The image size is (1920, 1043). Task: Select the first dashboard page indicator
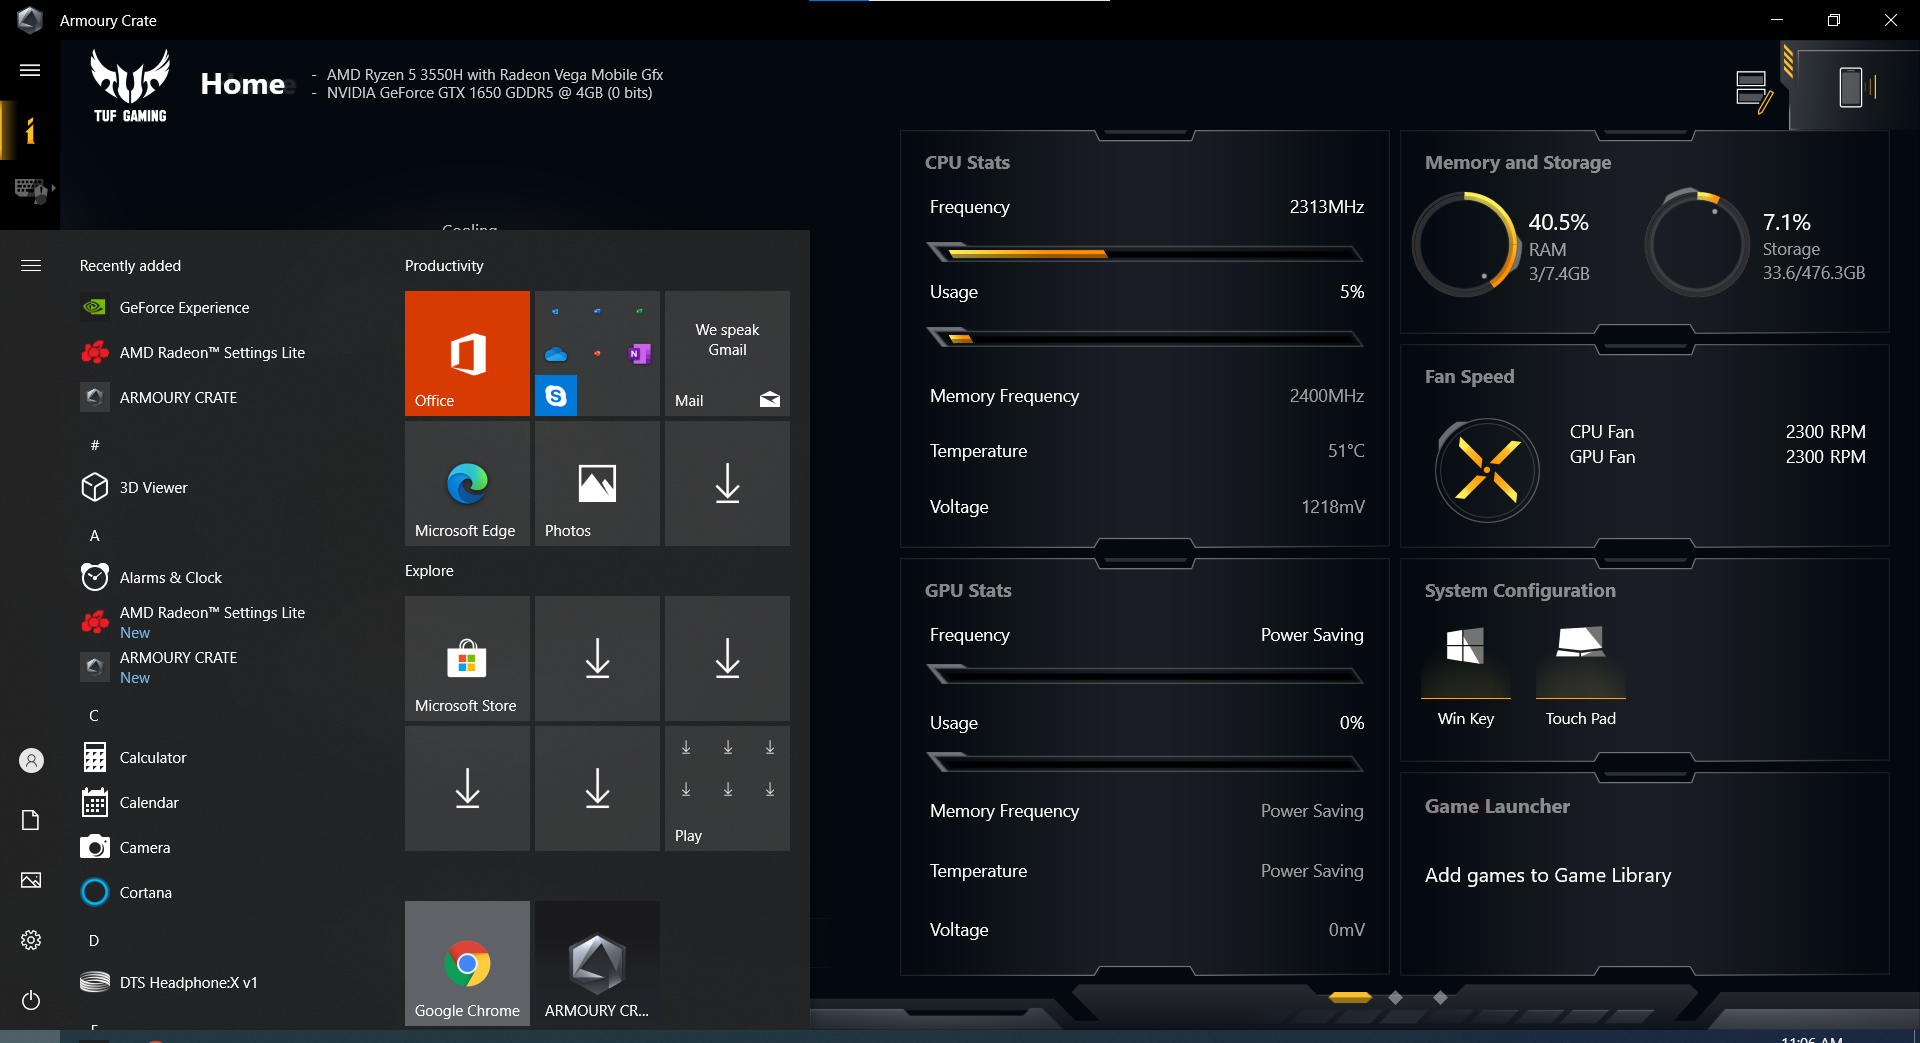point(1350,997)
